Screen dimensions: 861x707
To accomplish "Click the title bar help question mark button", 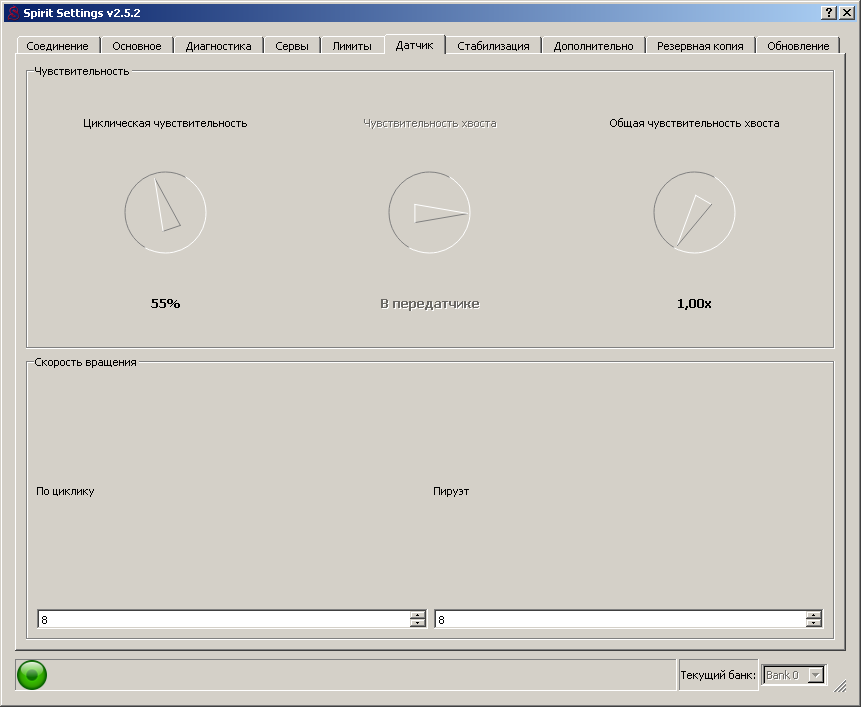I will click(x=828, y=12).
